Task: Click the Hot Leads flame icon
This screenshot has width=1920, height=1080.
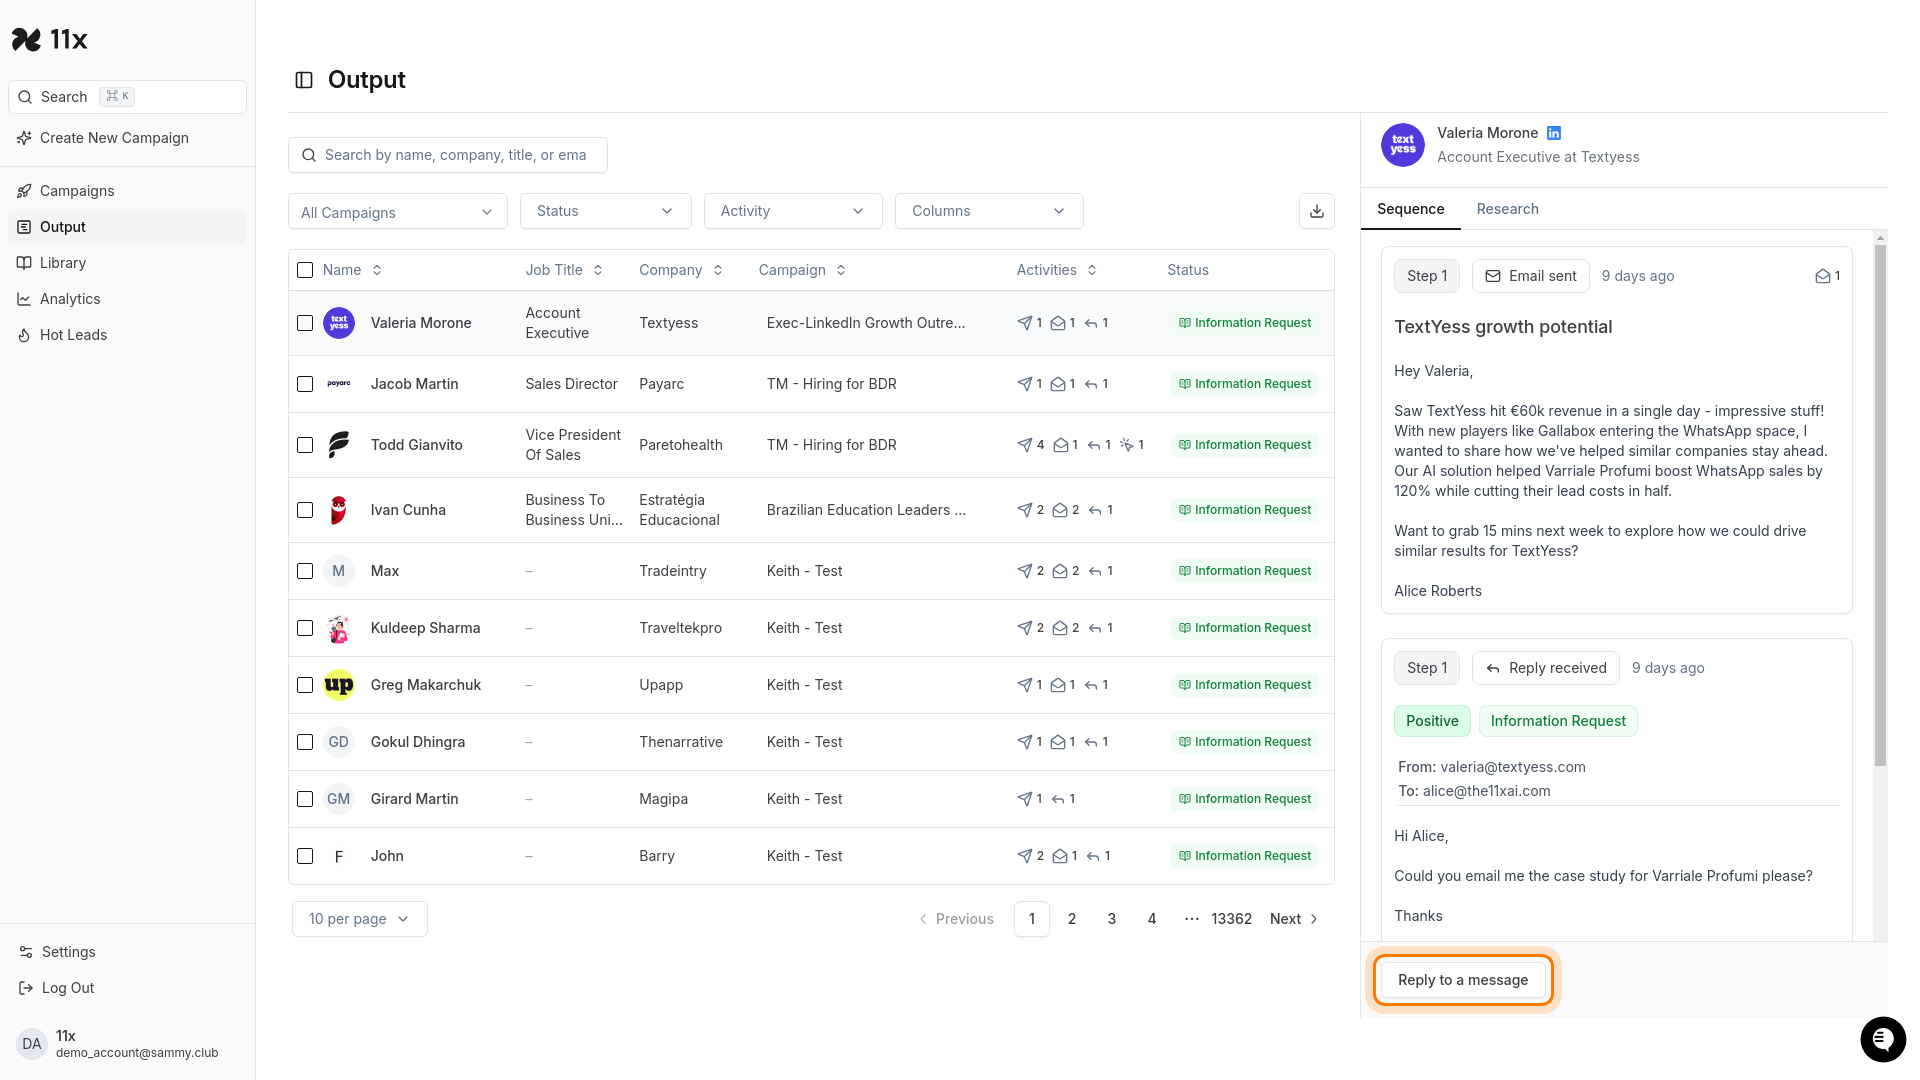Action: [24, 335]
